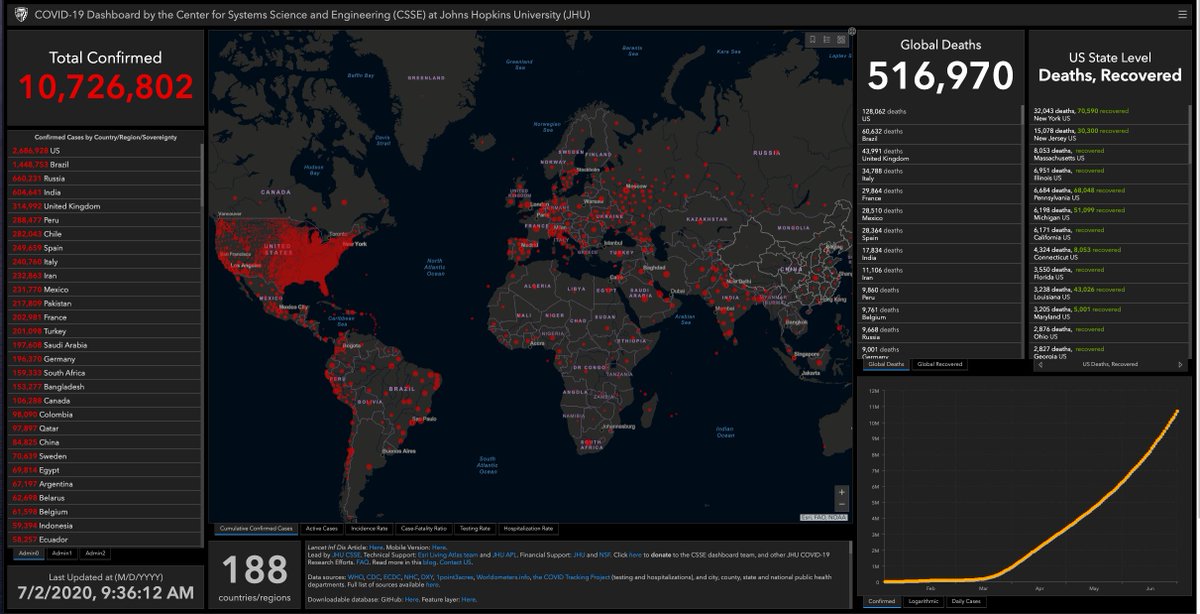The height and width of the screenshot is (614, 1200).
Task: Select the Admin0 list tab
Action: 28,552
